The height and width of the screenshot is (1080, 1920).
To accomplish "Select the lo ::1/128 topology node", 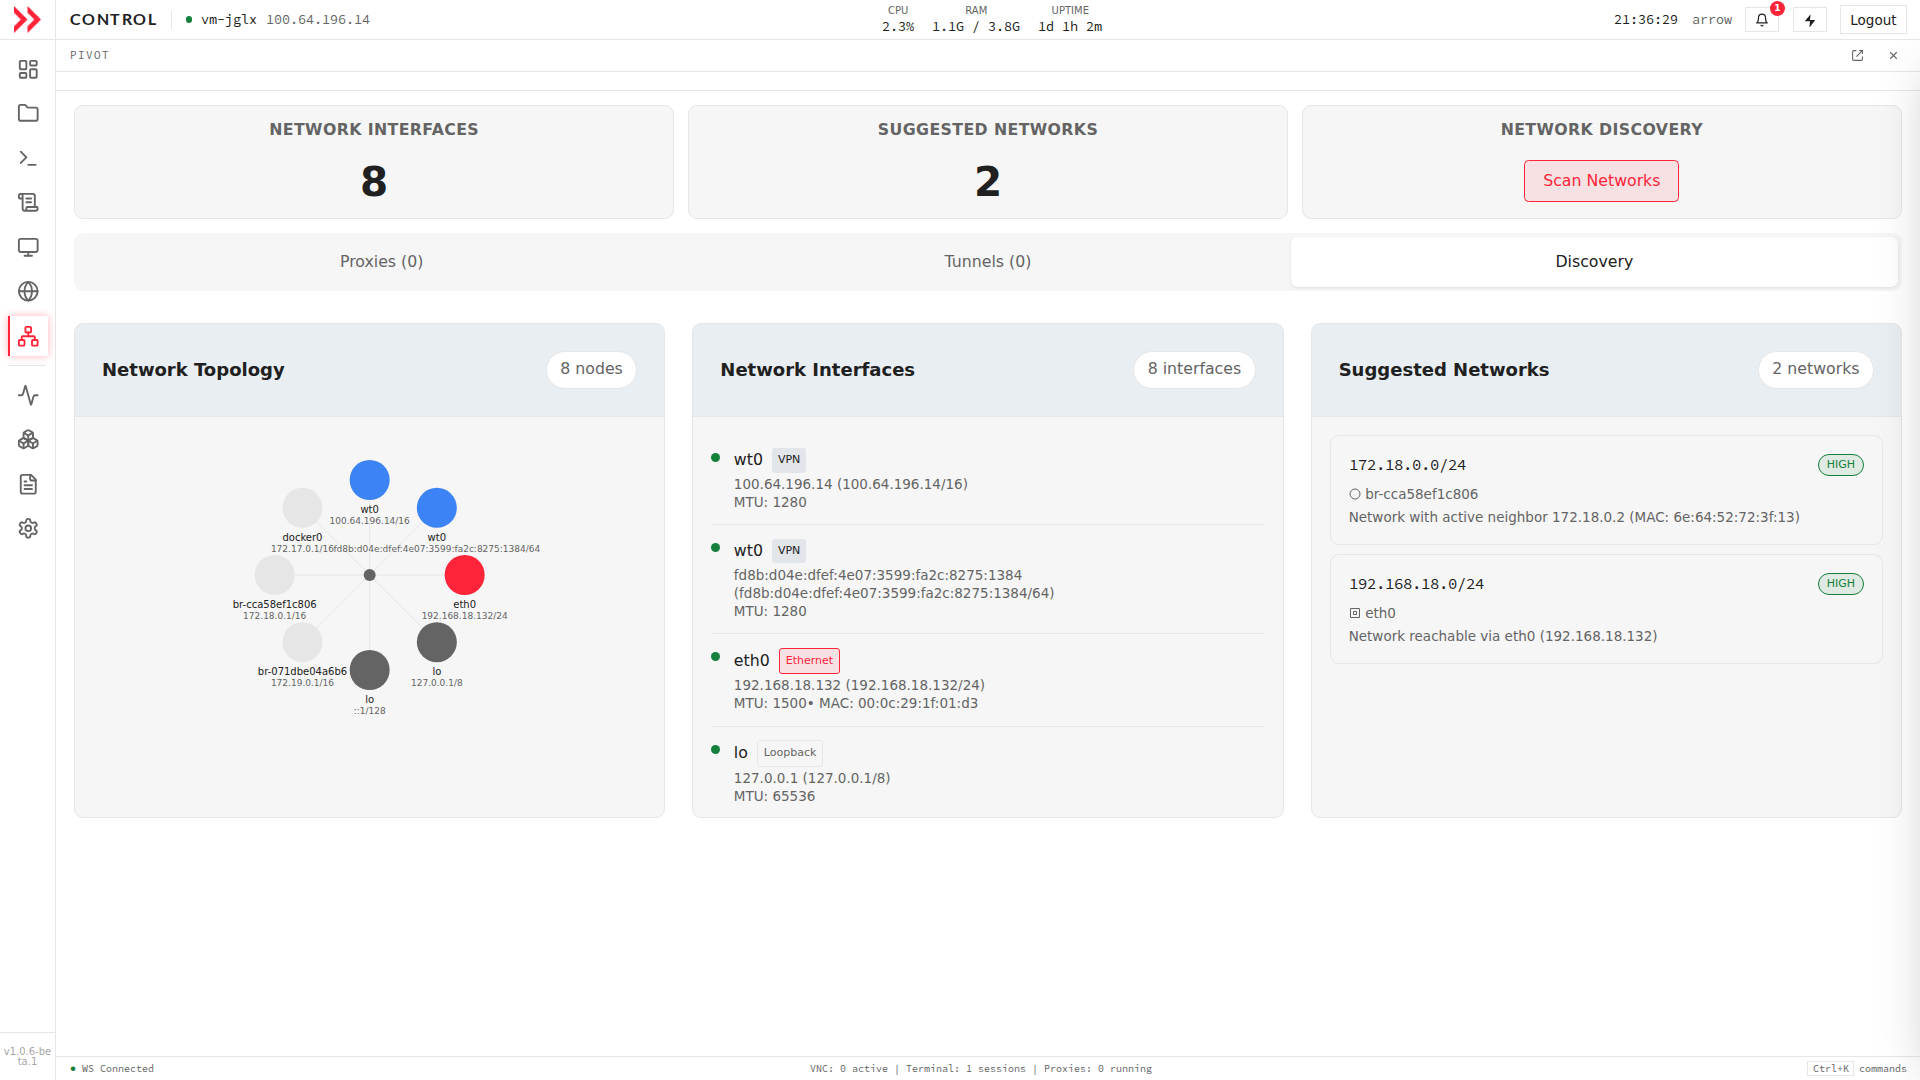I will (369, 670).
